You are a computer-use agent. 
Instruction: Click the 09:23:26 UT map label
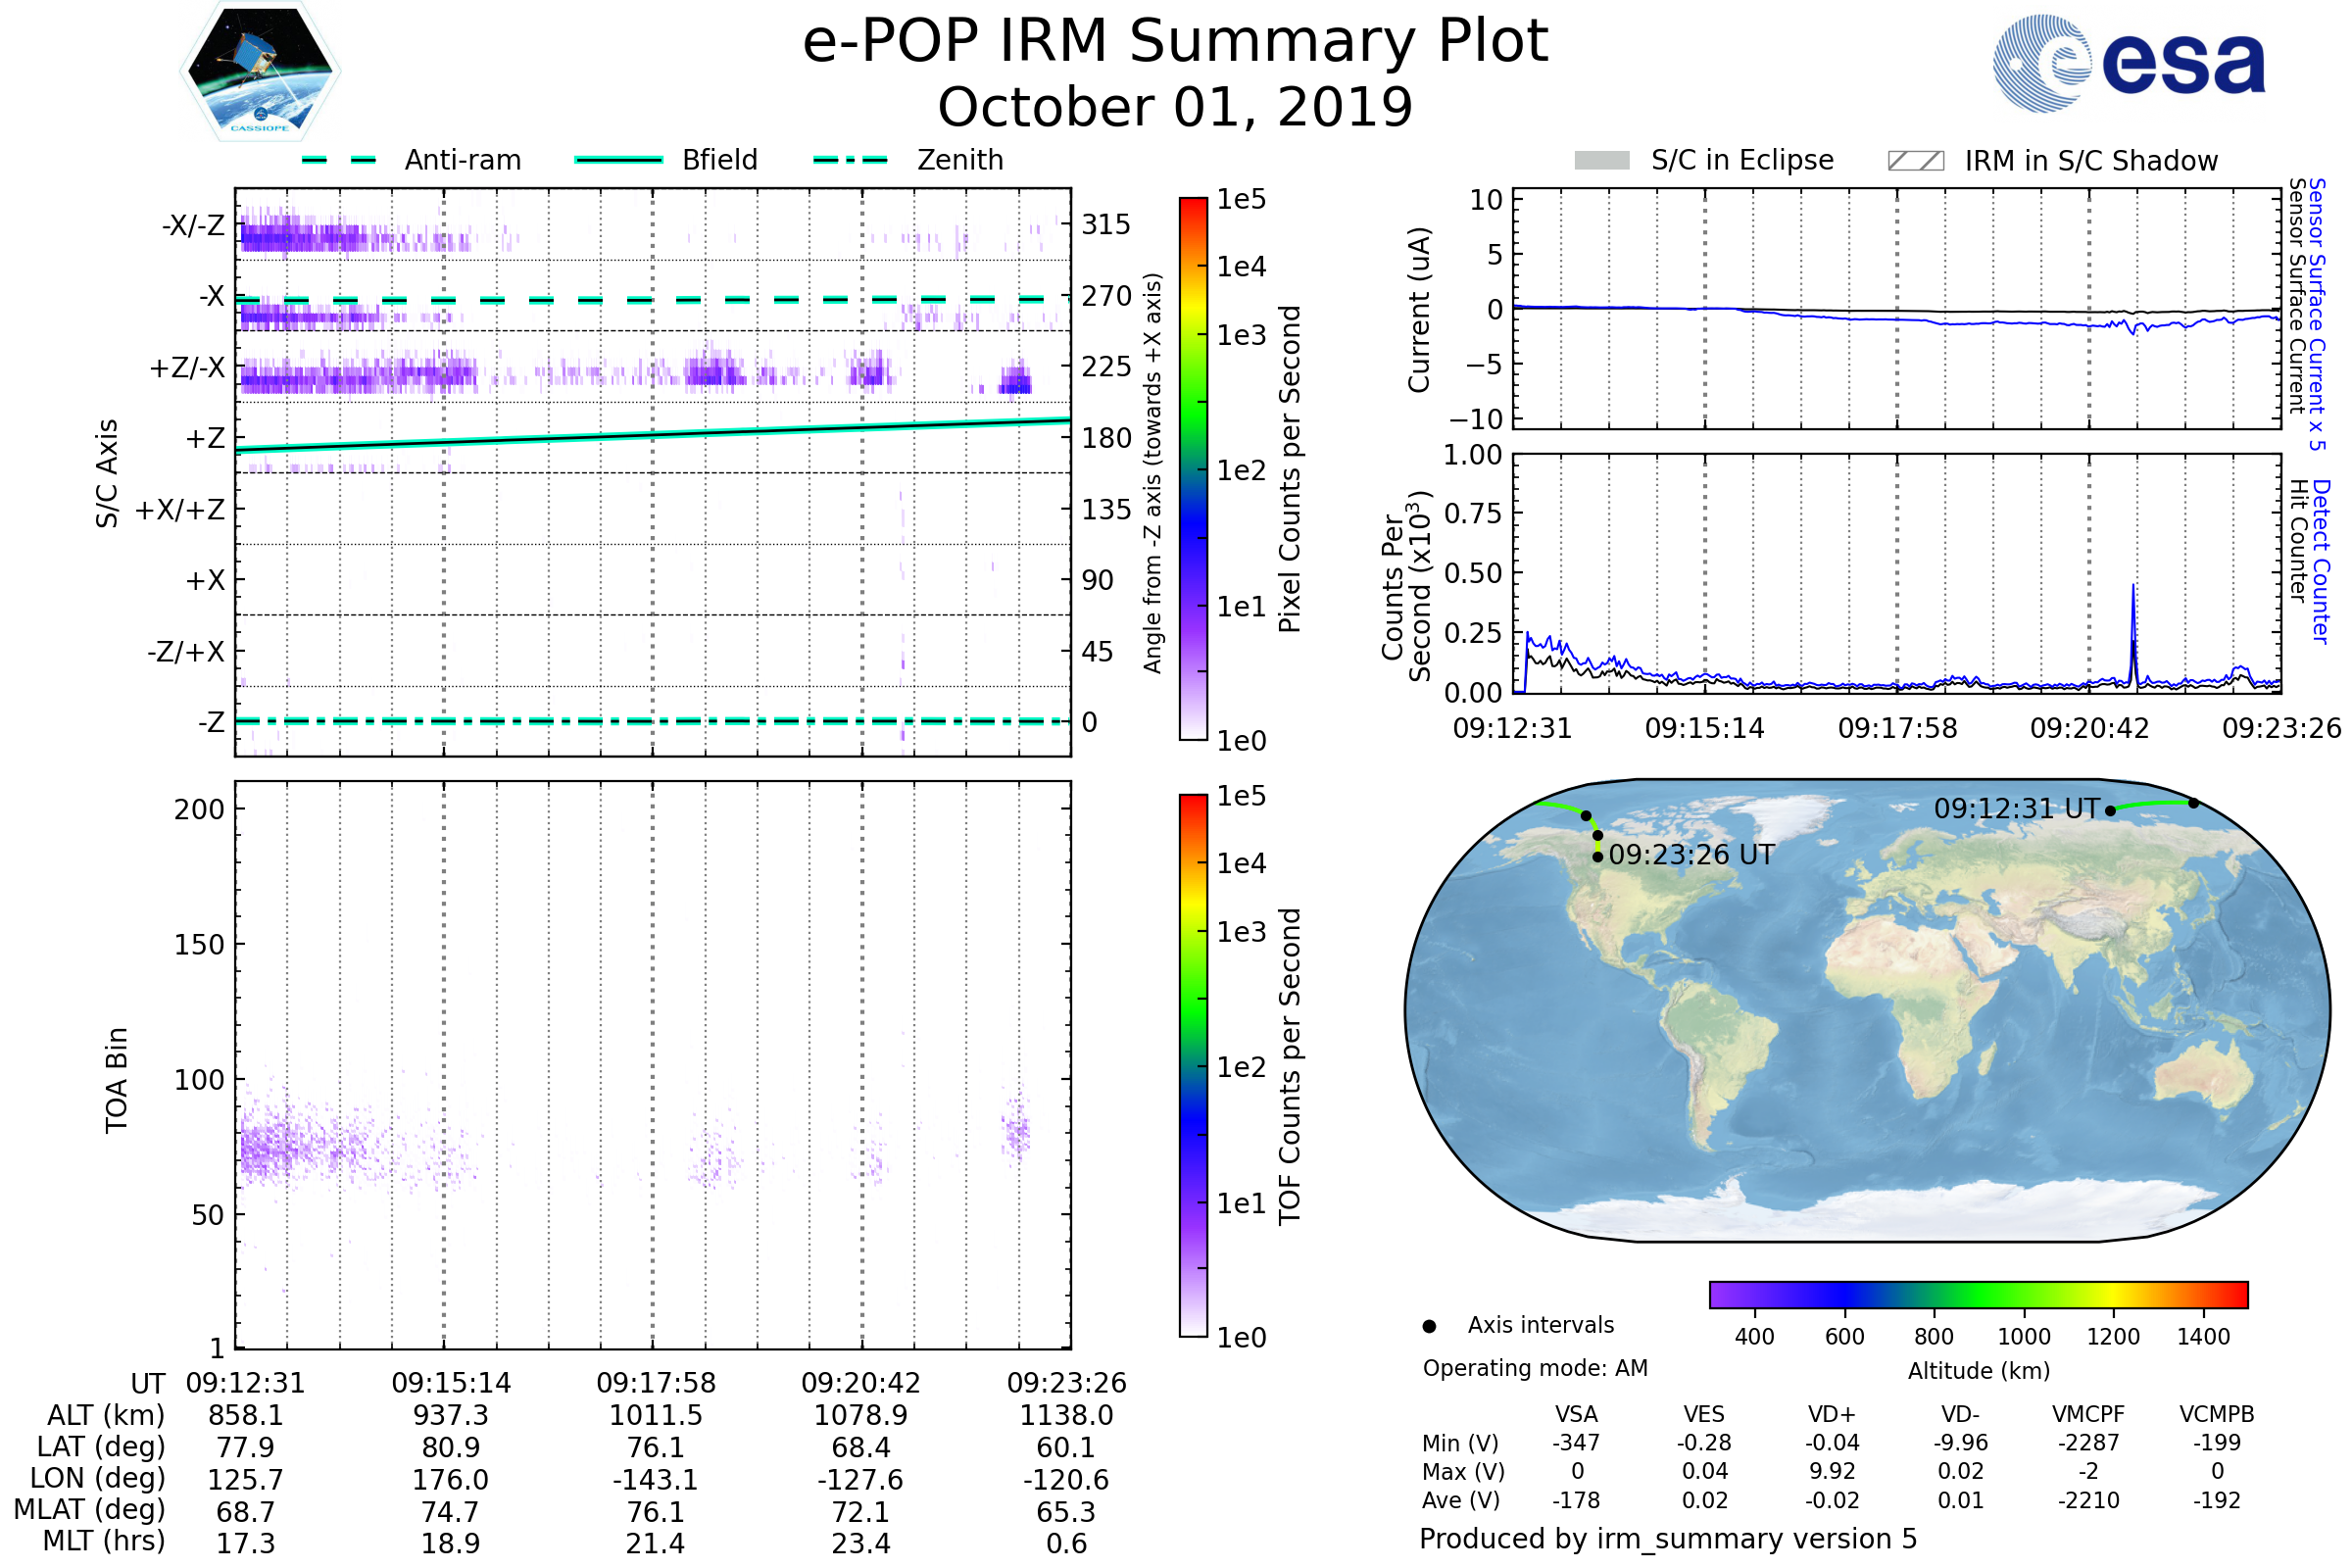tap(1691, 855)
